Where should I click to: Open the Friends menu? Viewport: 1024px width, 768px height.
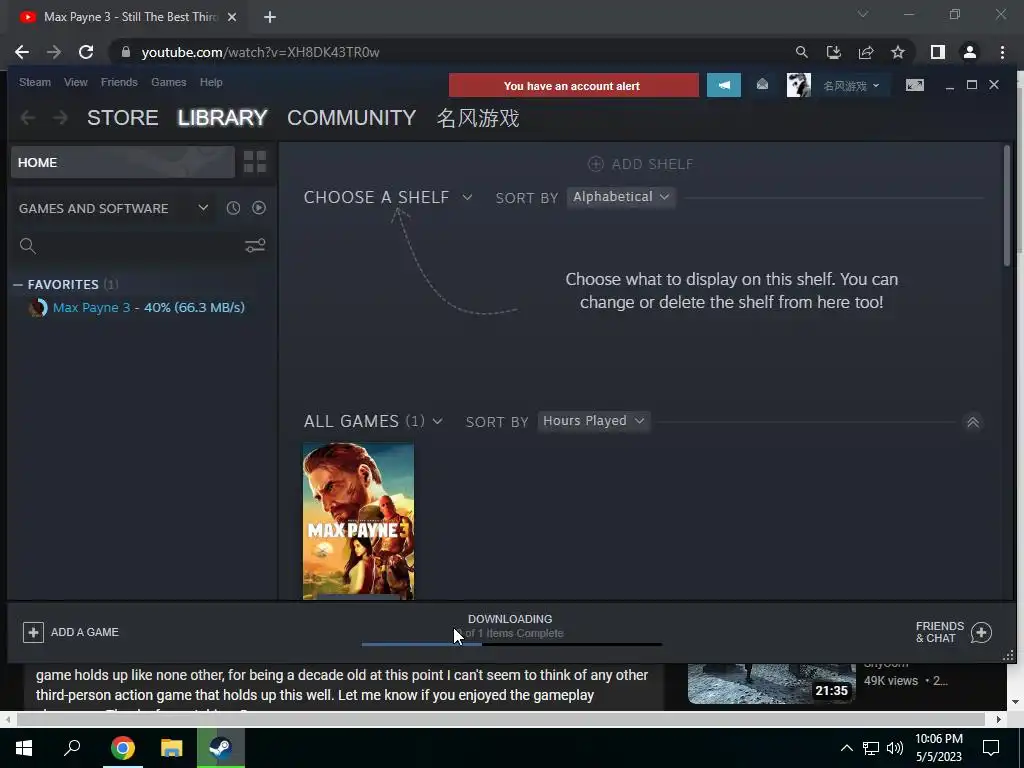pyautogui.click(x=119, y=82)
